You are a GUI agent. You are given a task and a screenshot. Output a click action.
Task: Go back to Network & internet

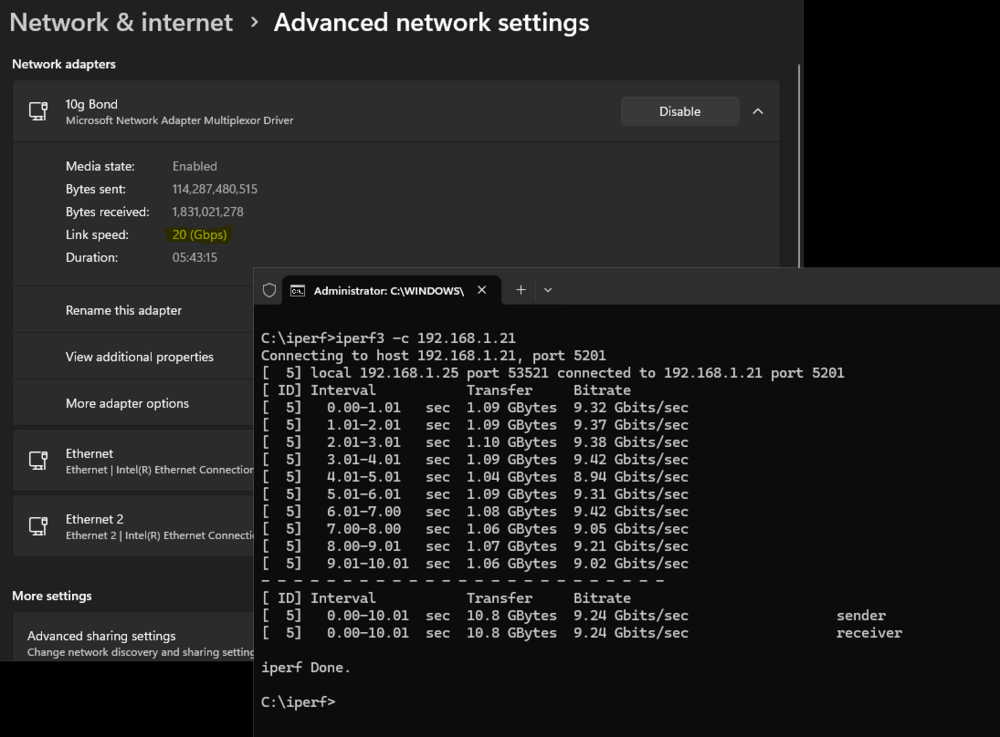tap(121, 23)
